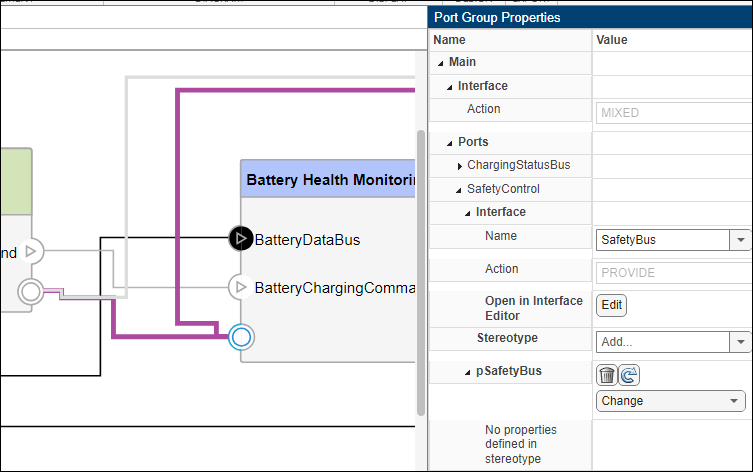Click the BatteryChargingCommand port arrow icon
Image resolution: width=753 pixels, height=472 pixels.
click(x=240, y=287)
